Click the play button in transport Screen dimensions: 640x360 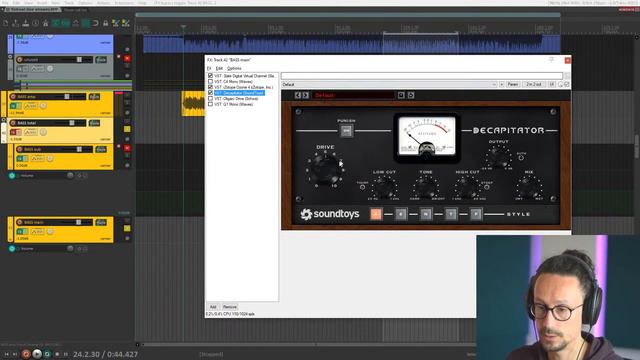(37, 354)
